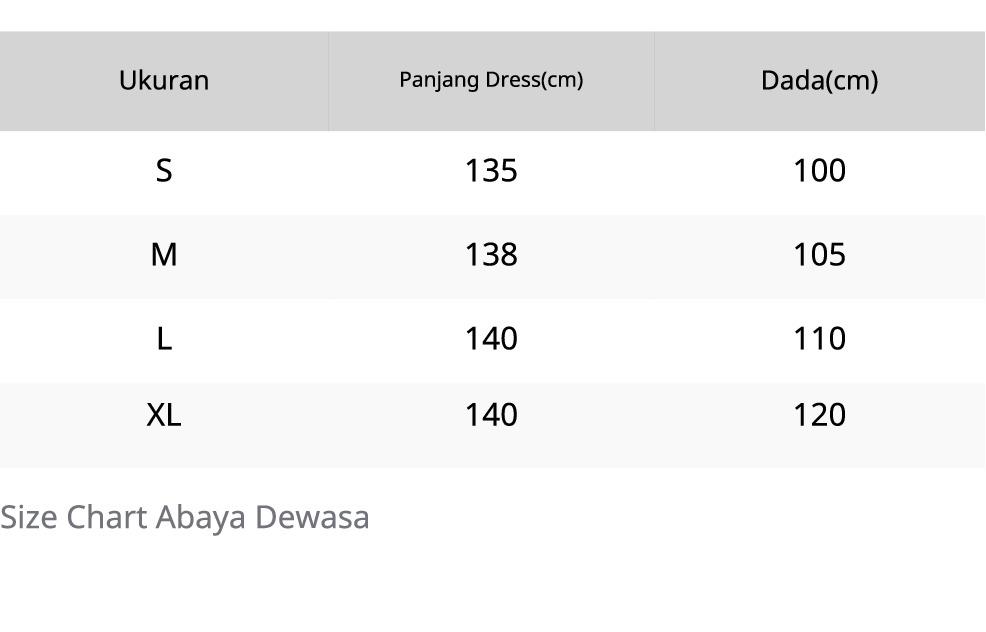Click the dress length value for size L
The height and width of the screenshot is (632, 986).
tap(491, 339)
